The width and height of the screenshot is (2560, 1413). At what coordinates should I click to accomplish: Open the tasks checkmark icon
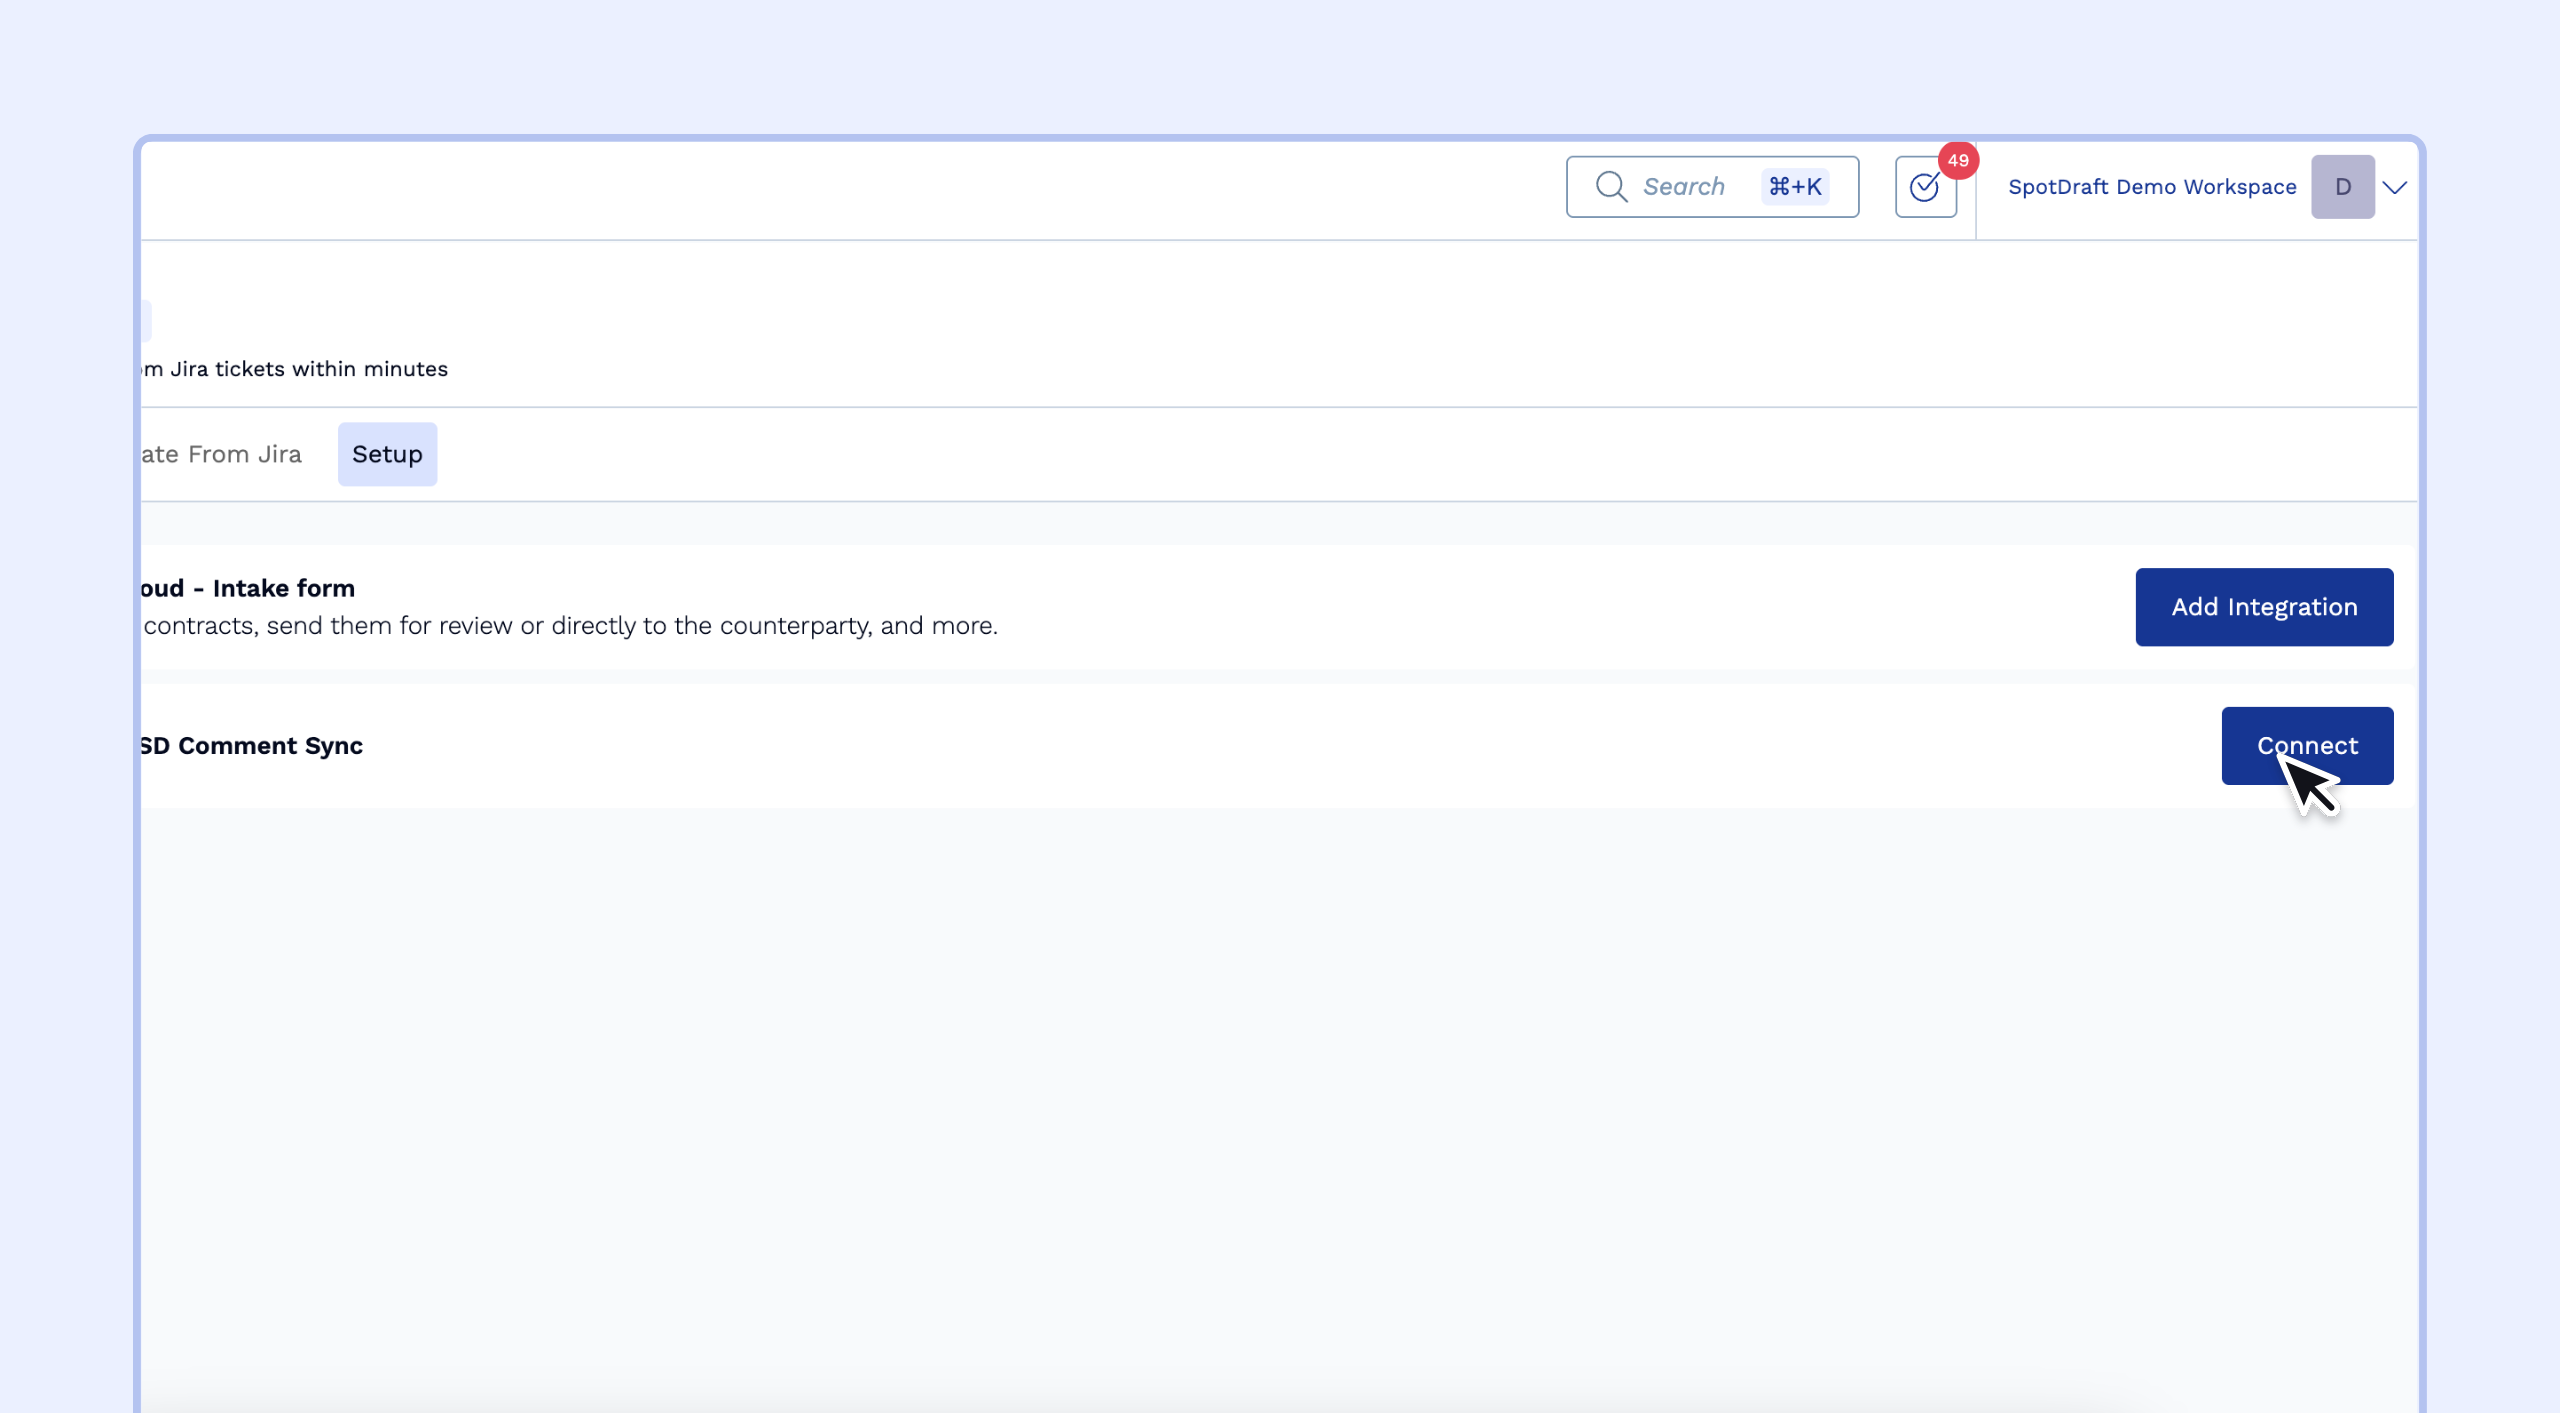[x=1924, y=188]
